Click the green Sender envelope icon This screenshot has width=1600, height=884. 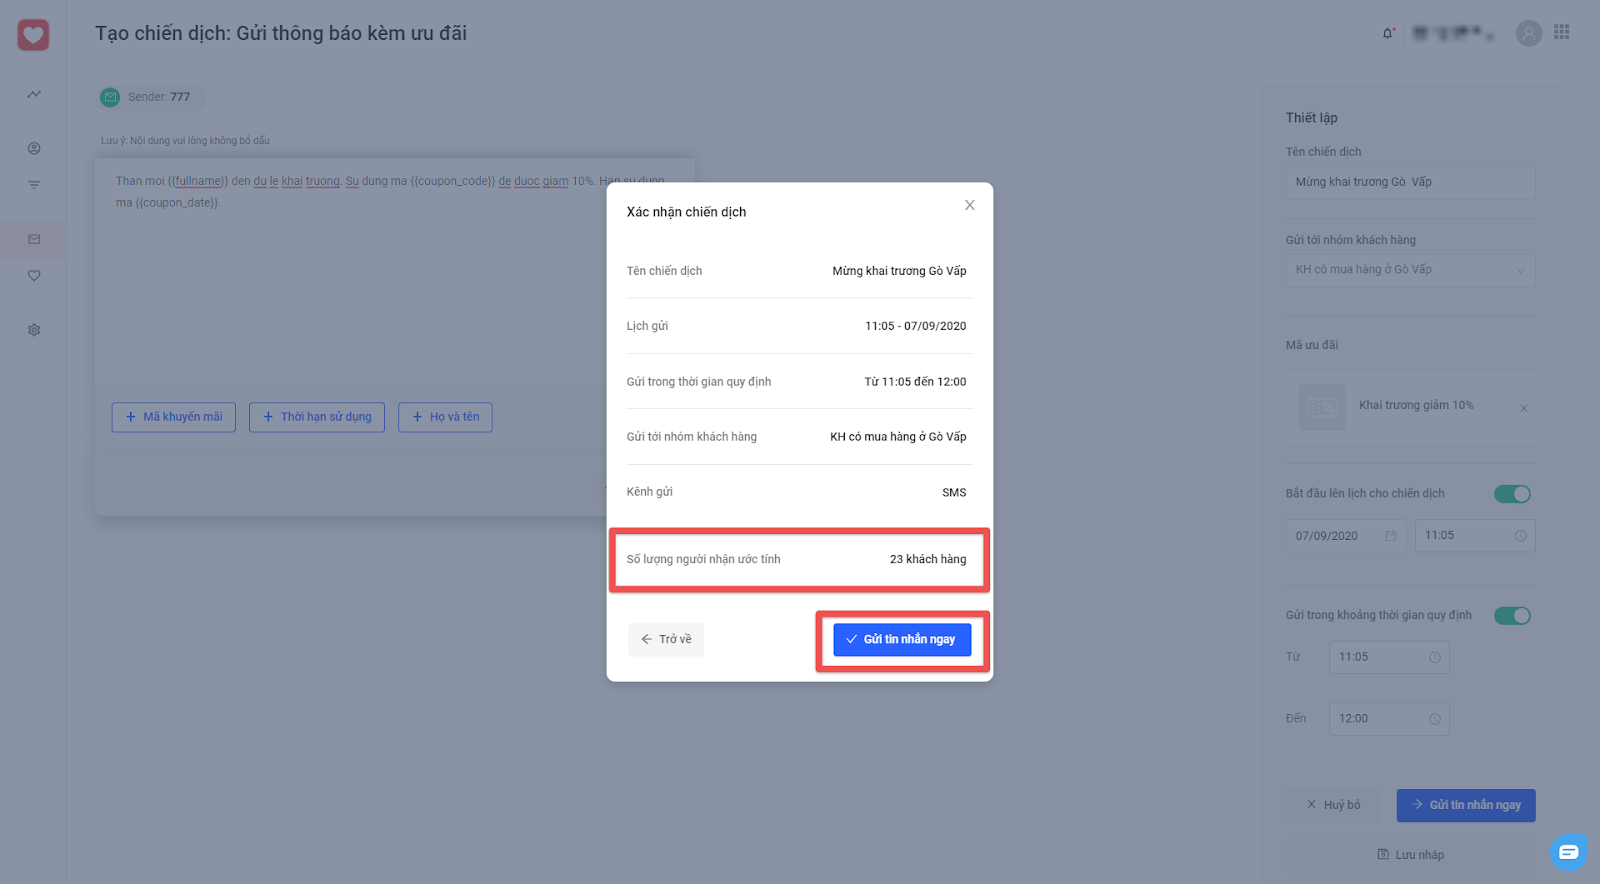[x=110, y=97]
